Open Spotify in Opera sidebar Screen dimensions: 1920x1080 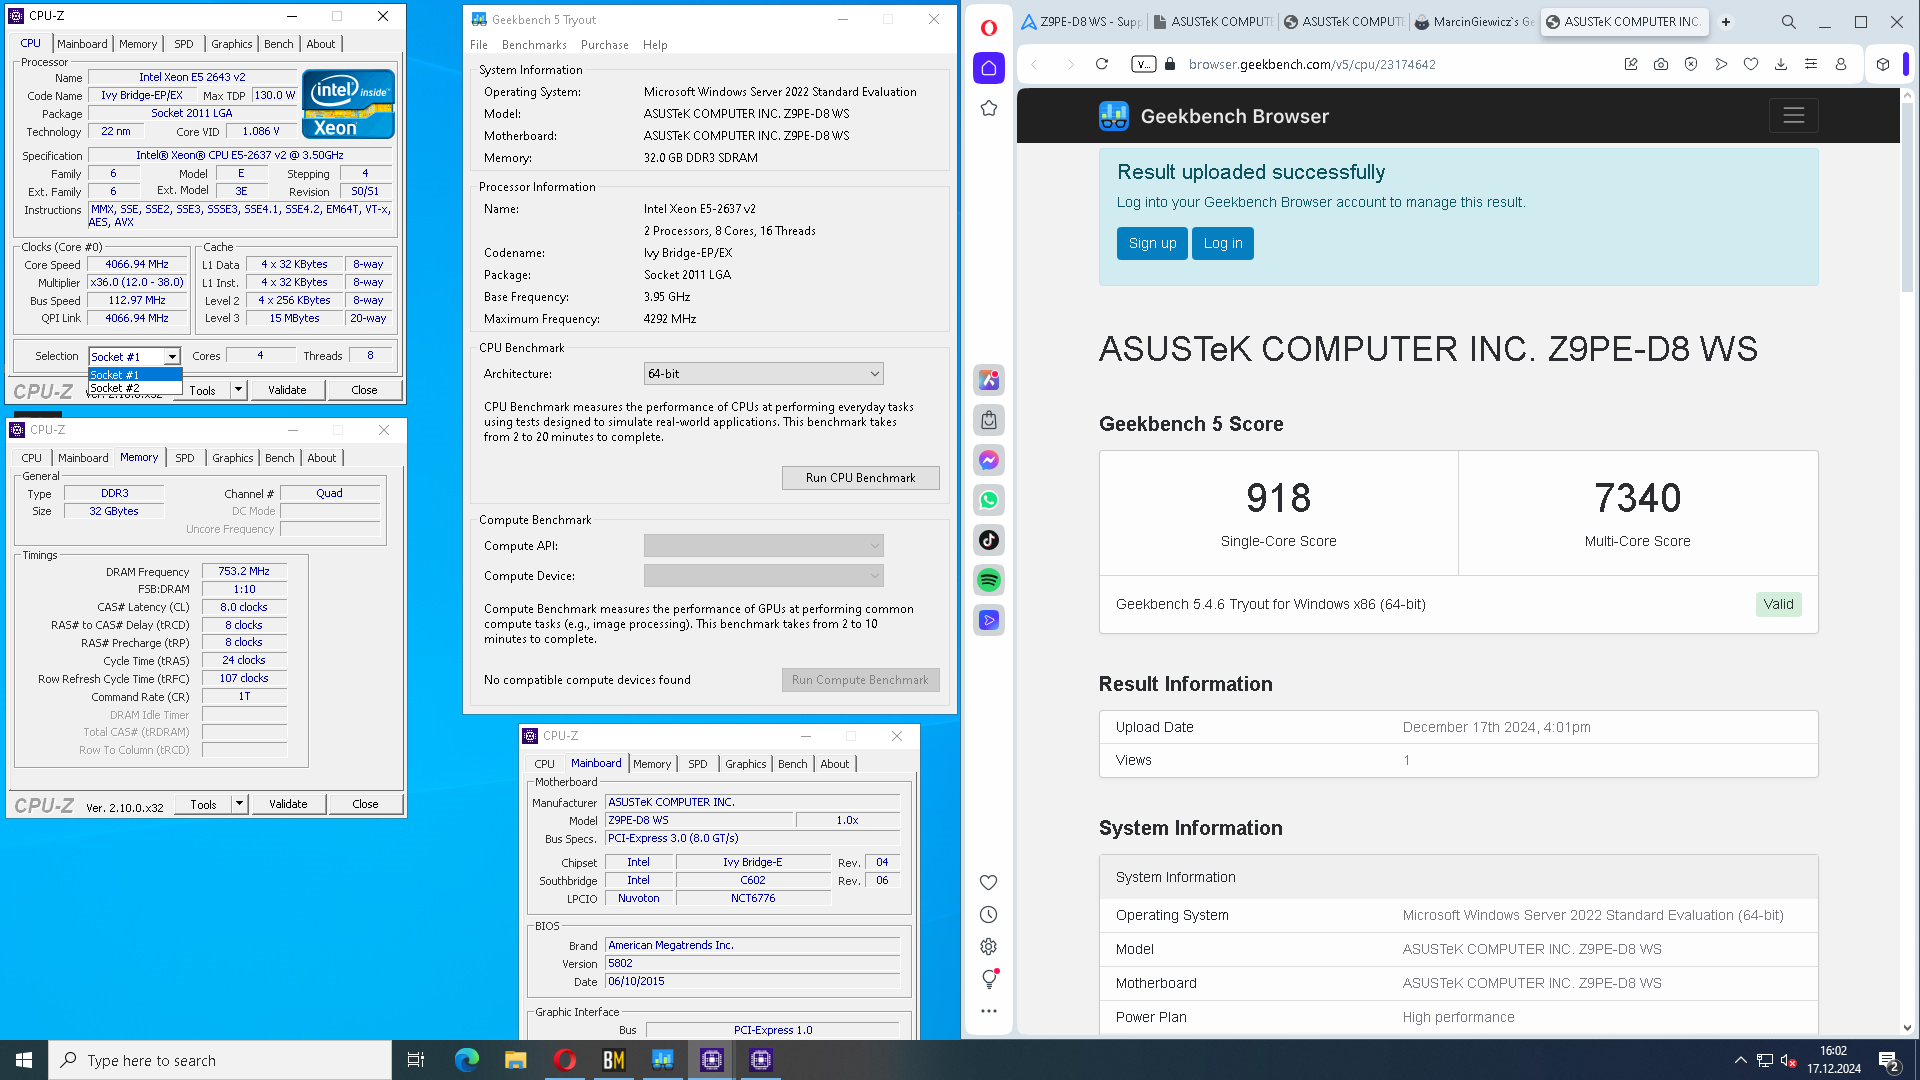coord(988,580)
